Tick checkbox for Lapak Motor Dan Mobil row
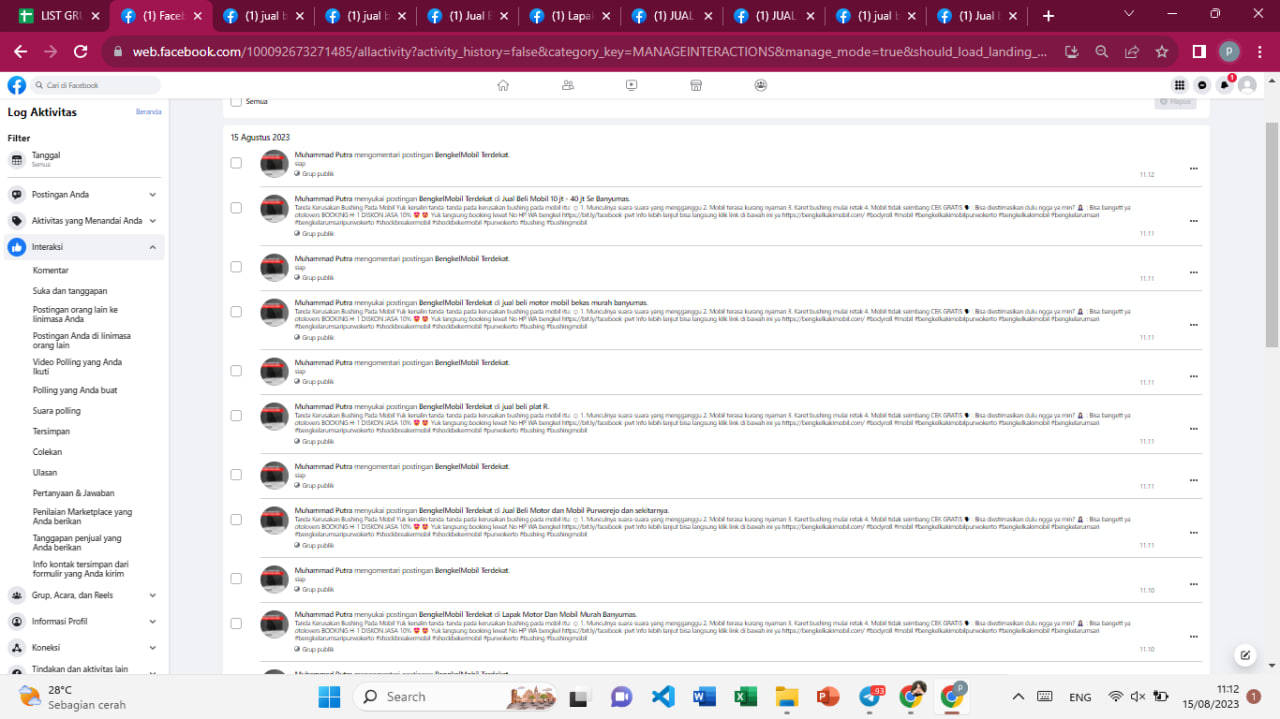The height and width of the screenshot is (719, 1280). coord(236,623)
